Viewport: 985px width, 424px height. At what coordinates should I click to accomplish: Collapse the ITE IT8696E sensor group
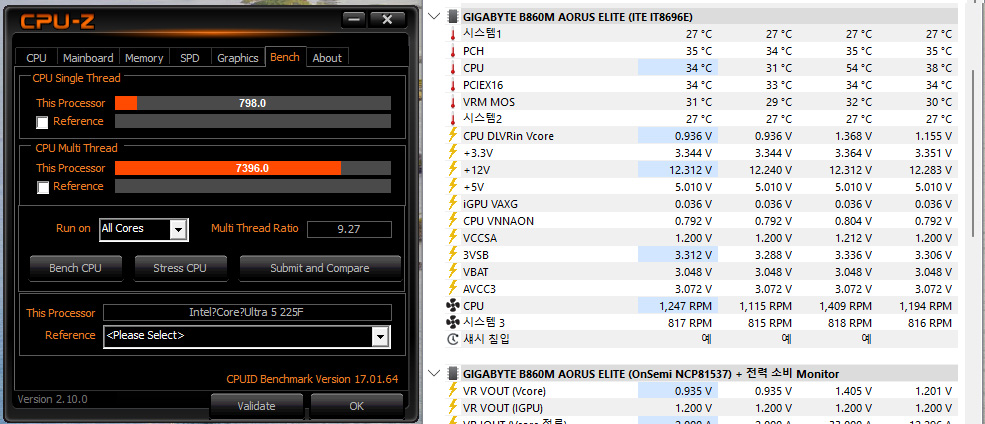coord(434,16)
